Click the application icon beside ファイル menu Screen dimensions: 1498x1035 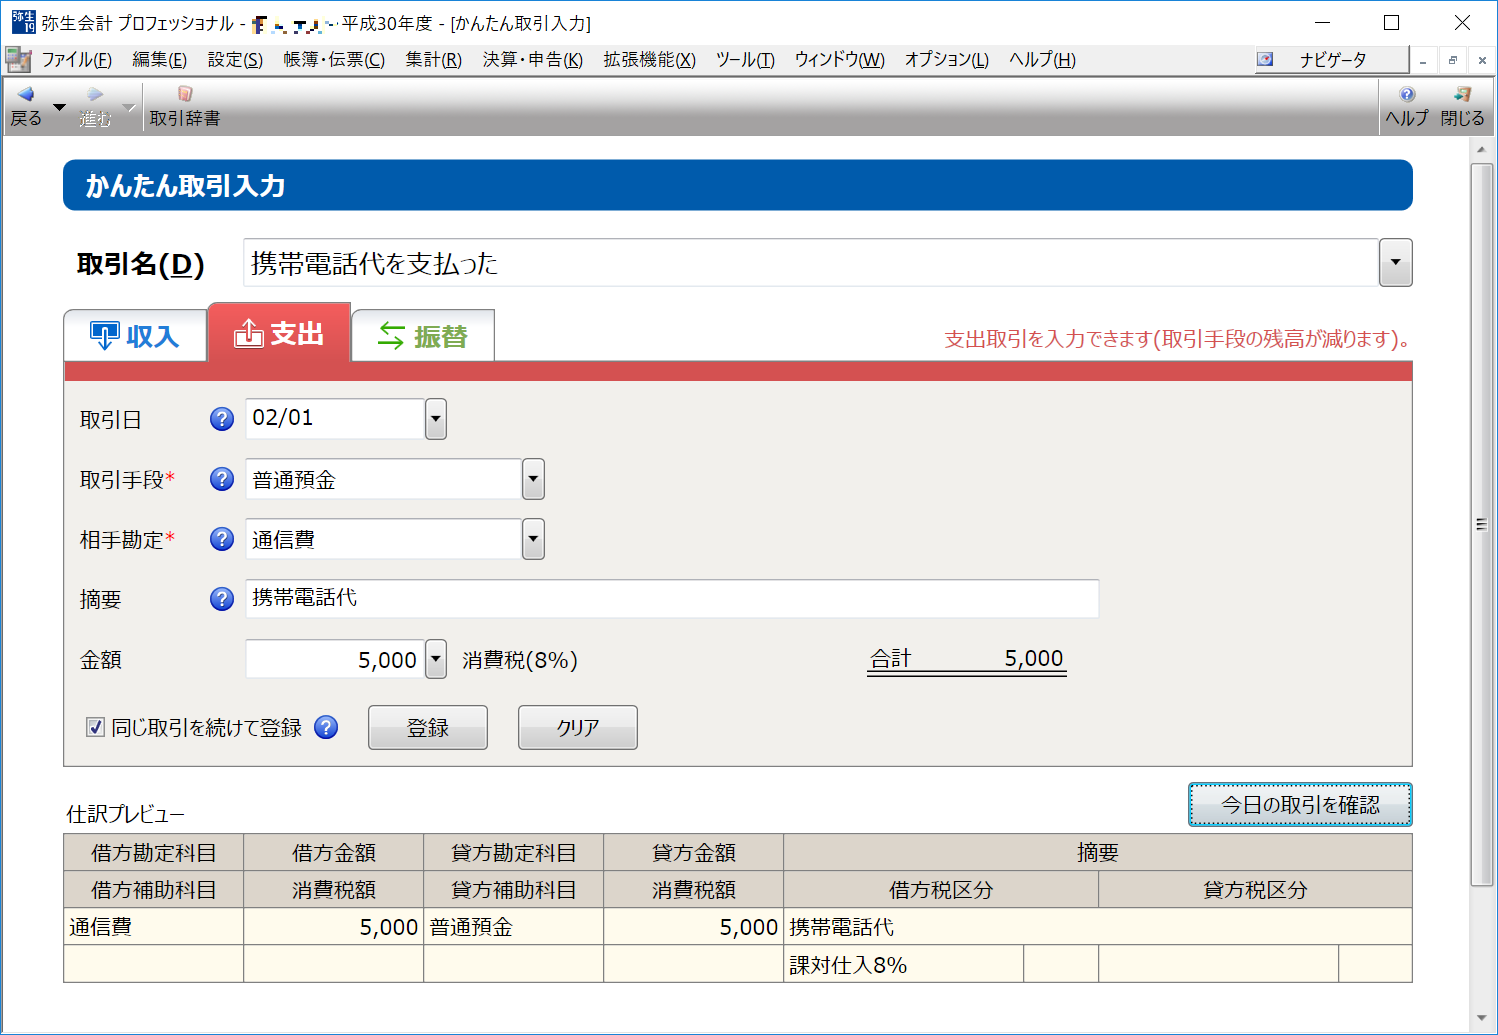[18, 59]
